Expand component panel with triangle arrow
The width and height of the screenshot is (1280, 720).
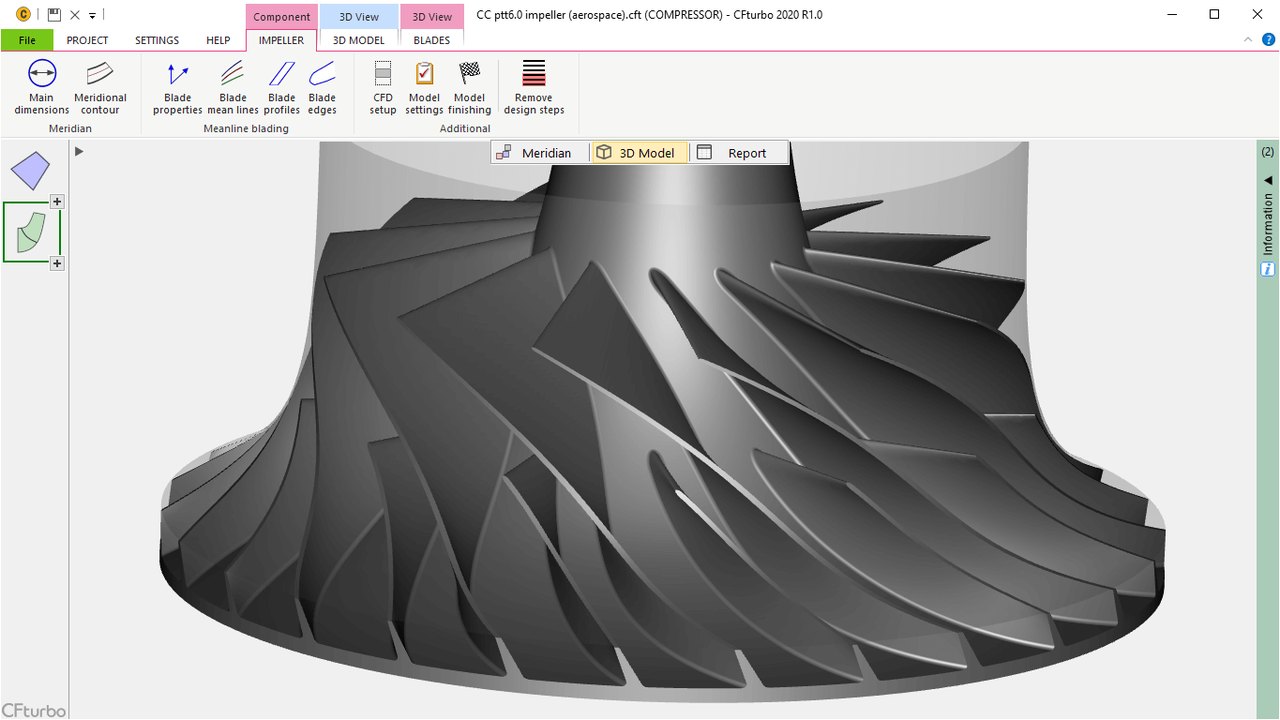79,151
